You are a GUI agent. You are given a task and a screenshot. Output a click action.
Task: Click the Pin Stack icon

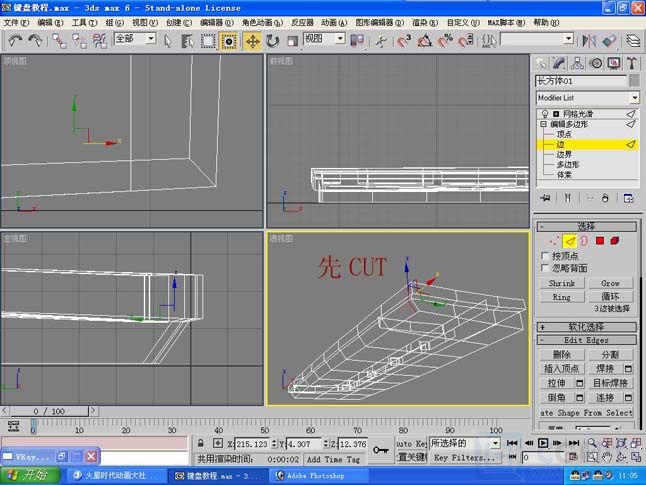click(x=545, y=198)
